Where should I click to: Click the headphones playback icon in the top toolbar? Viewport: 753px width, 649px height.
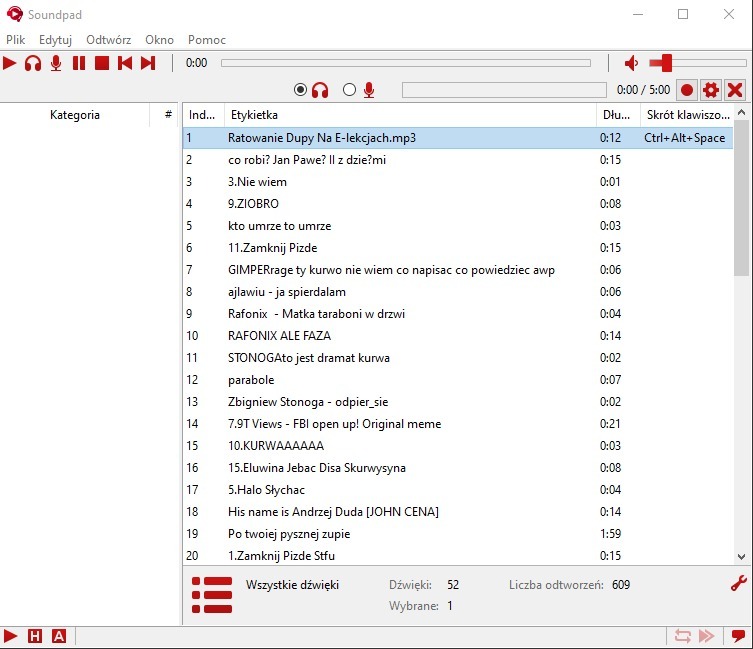pyautogui.click(x=33, y=63)
